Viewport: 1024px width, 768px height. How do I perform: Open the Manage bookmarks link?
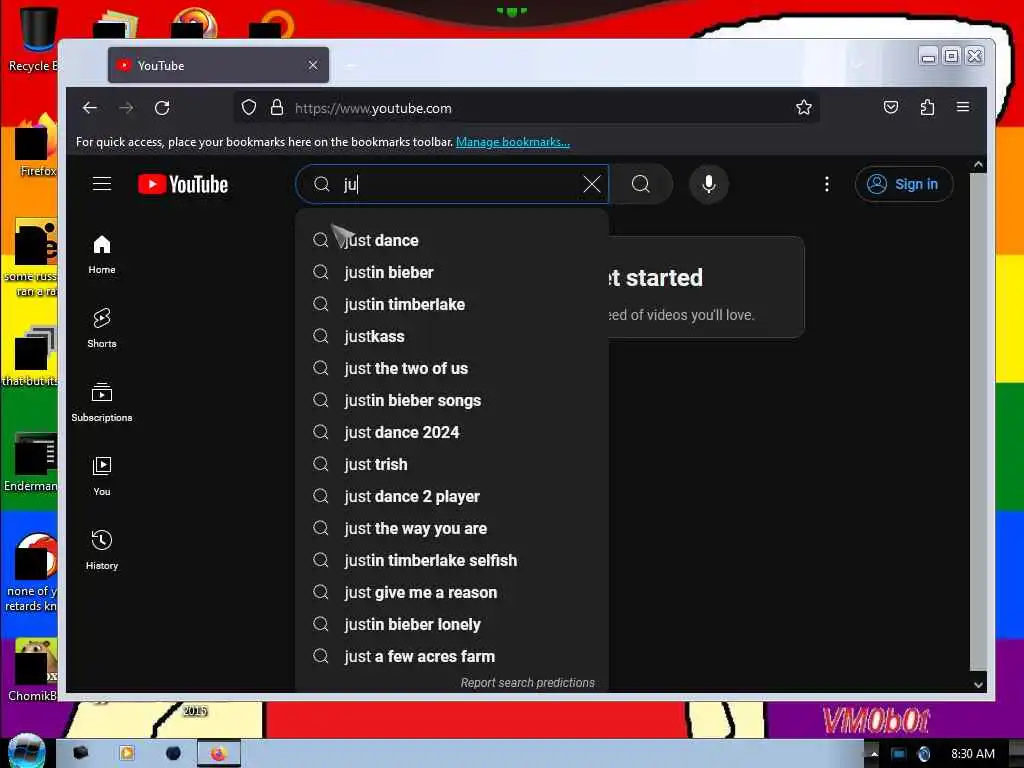513,142
